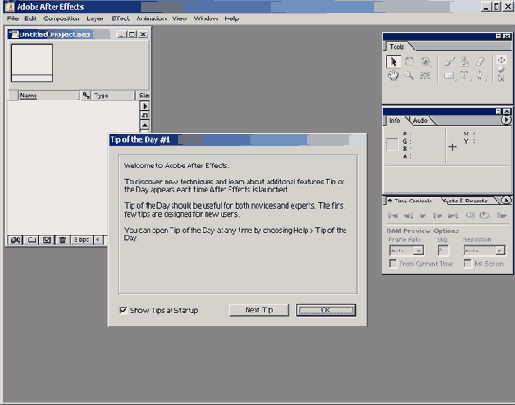The height and width of the screenshot is (405, 515).
Task: Switch to the Audio tab
Action: 420,121
